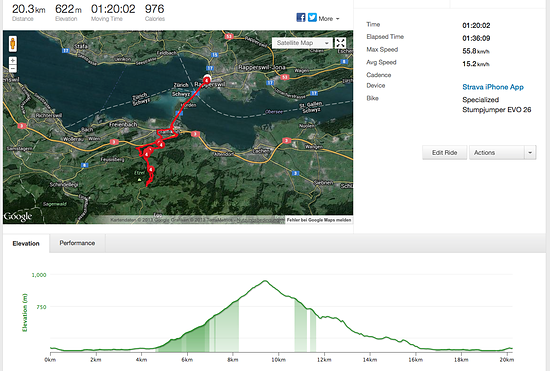This screenshot has height=371, width=550.
Task: Click the Rapperswil start marker on the route
Action: [x=207, y=80]
